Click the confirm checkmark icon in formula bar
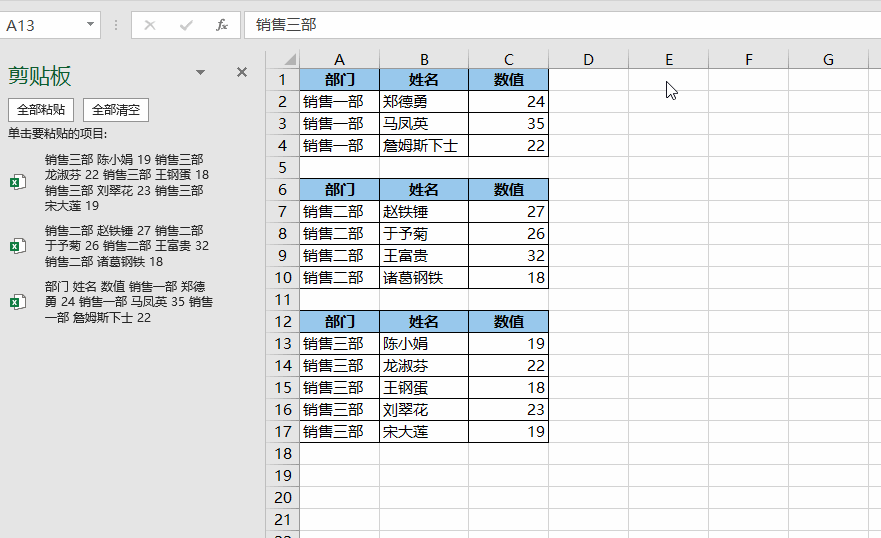This screenshot has width=881, height=538. click(x=186, y=25)
